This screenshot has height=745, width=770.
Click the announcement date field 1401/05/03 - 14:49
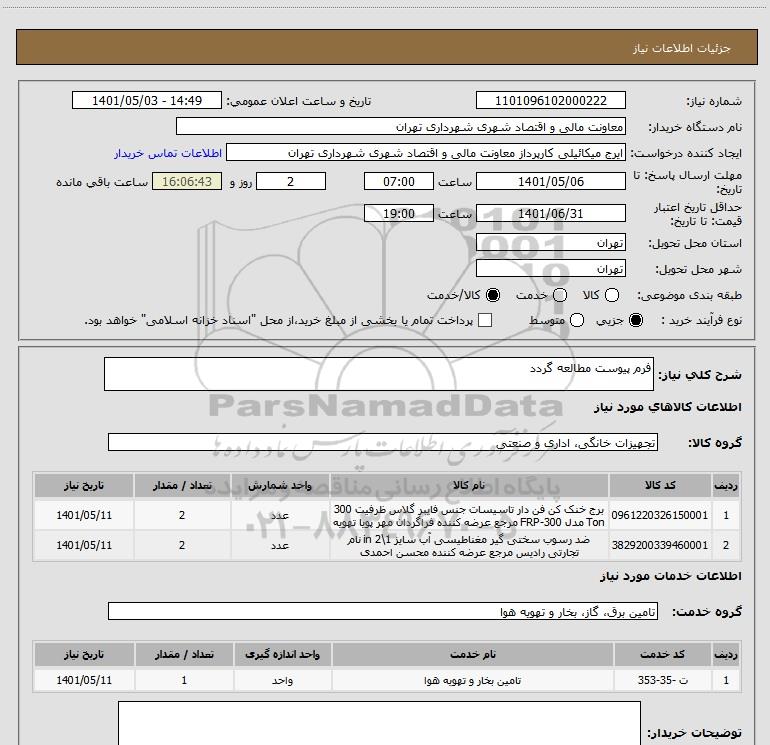(x=147, y=100)
